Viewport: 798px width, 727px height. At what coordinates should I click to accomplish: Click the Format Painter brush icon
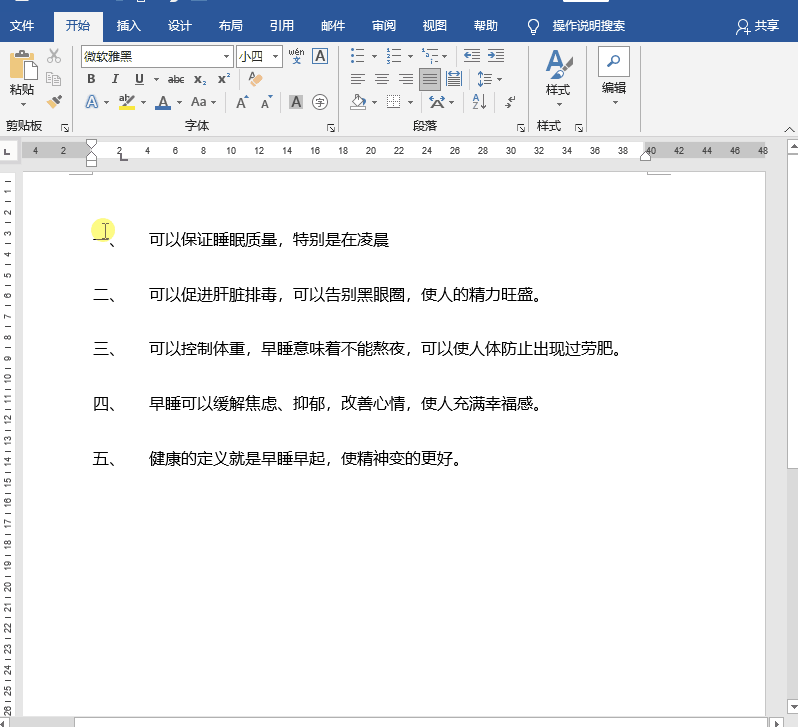(54, 101)
